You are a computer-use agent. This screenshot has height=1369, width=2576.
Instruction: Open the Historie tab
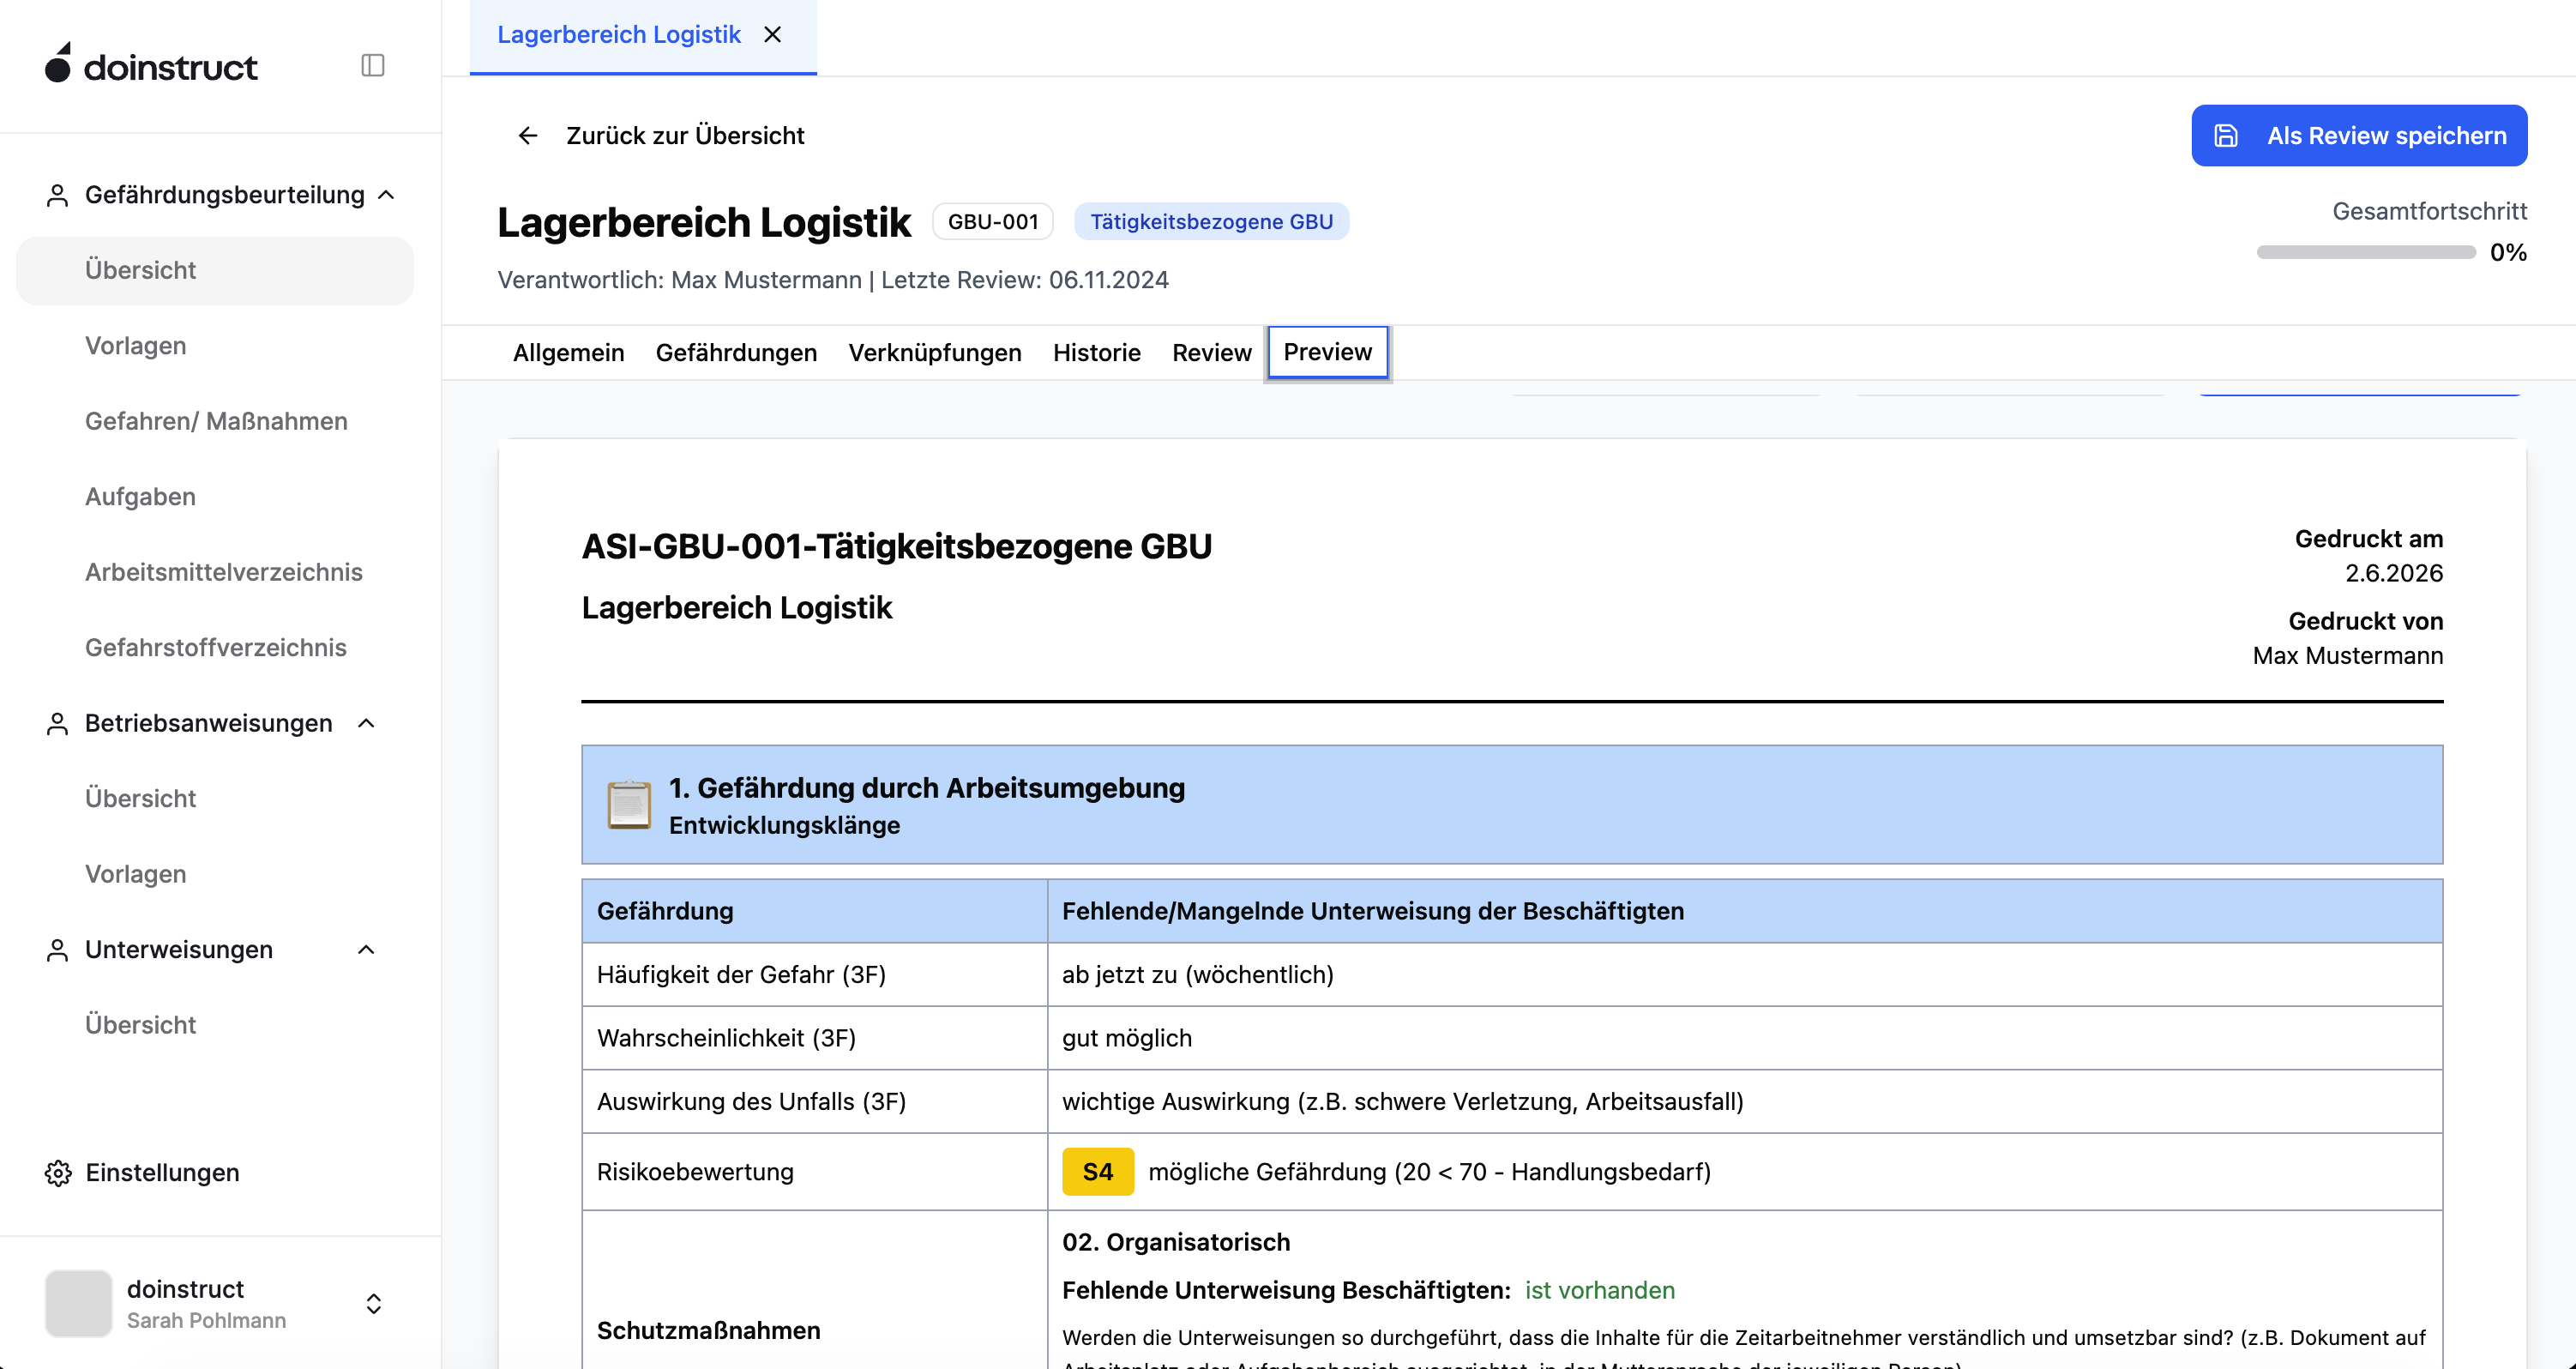point(1096,353)
